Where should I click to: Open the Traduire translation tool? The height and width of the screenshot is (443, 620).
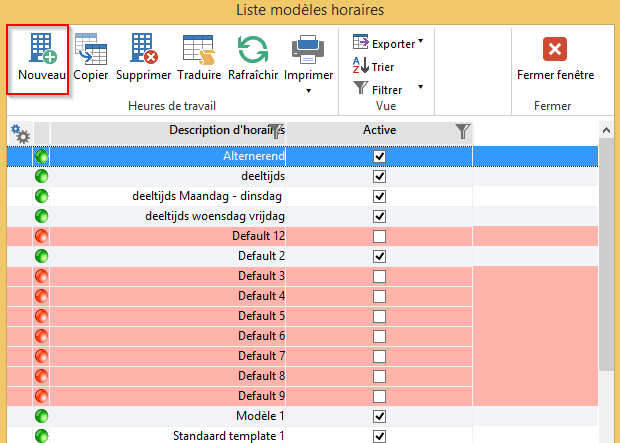[199, 50]
